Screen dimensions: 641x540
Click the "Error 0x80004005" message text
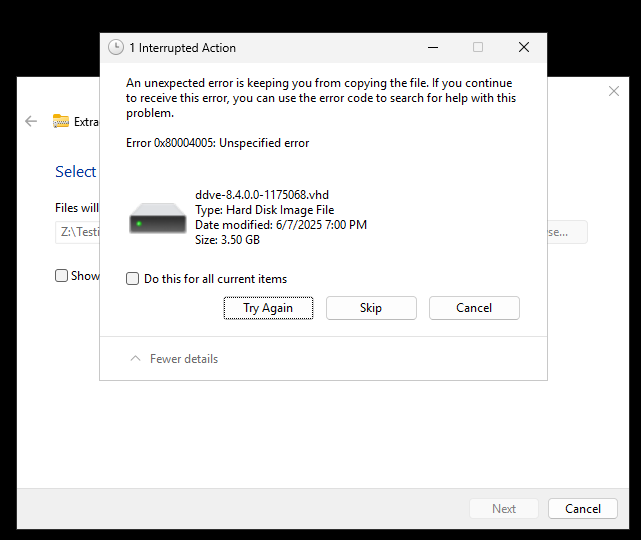(217, 143)
